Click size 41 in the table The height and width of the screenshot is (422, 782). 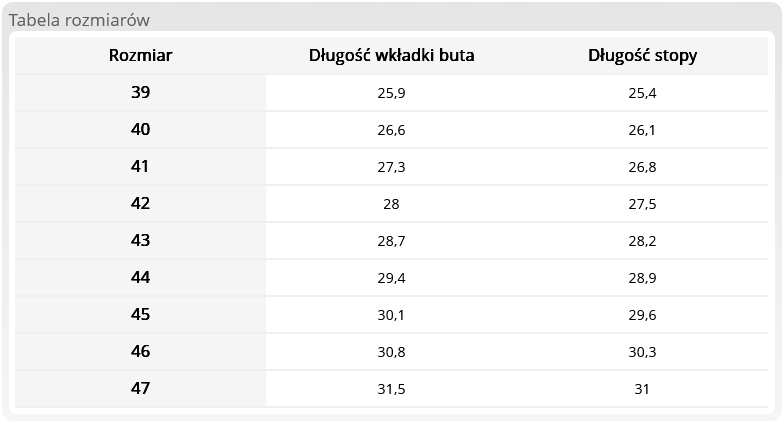140,167
